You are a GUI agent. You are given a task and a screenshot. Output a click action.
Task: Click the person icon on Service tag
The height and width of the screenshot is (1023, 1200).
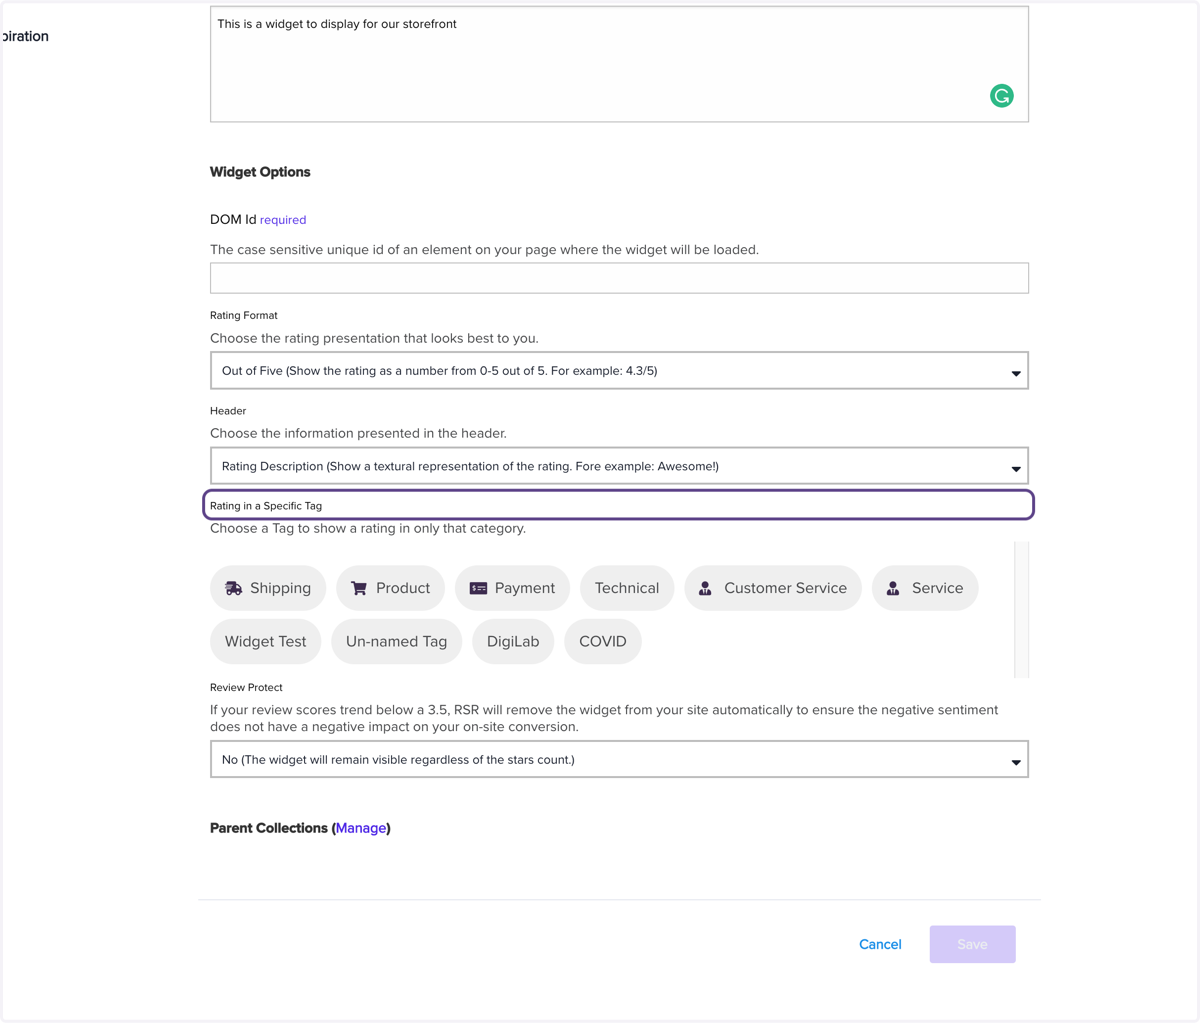coord(893,588)
